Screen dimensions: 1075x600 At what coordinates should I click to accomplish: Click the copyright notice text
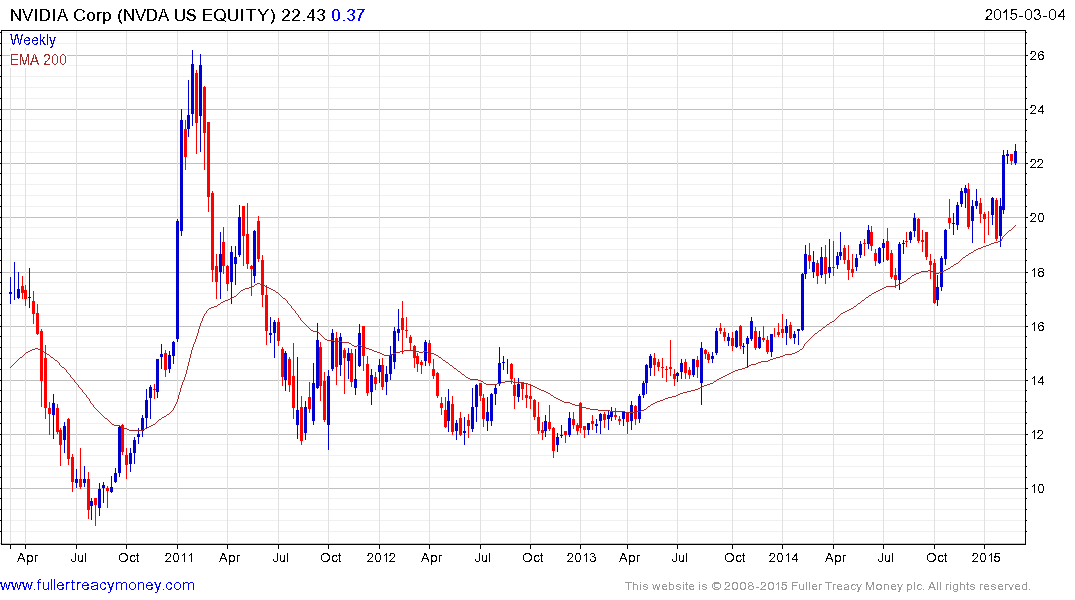click(x=828, y=586)
